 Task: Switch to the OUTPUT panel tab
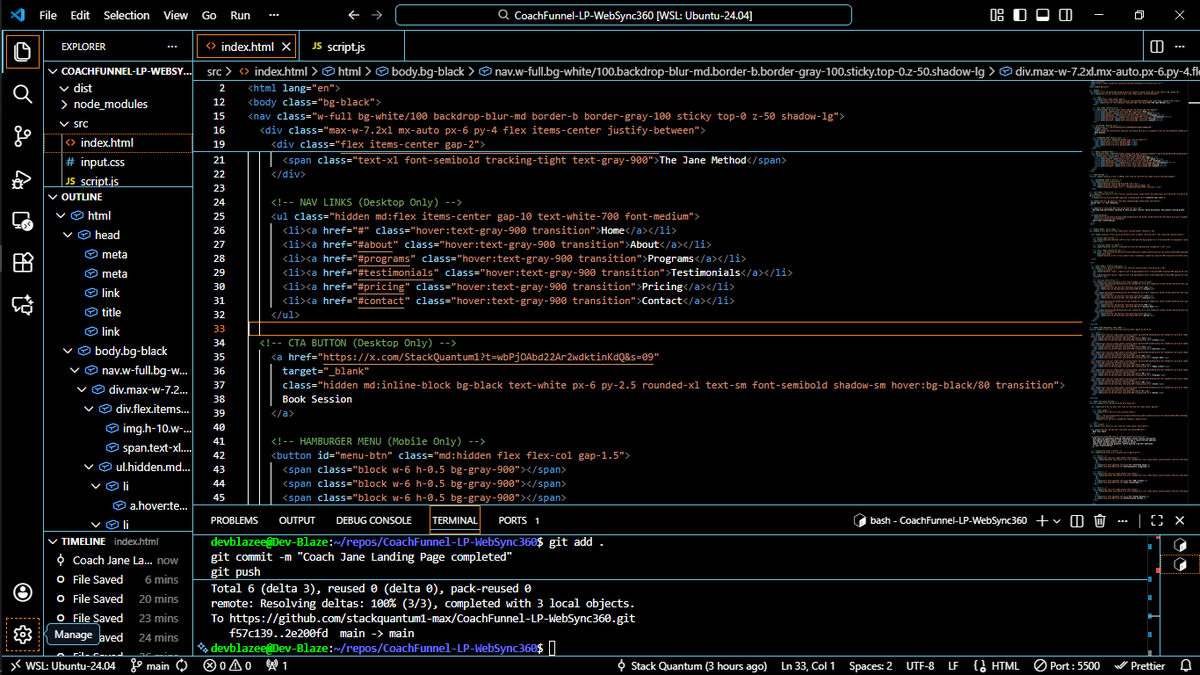tap(297, 520)
